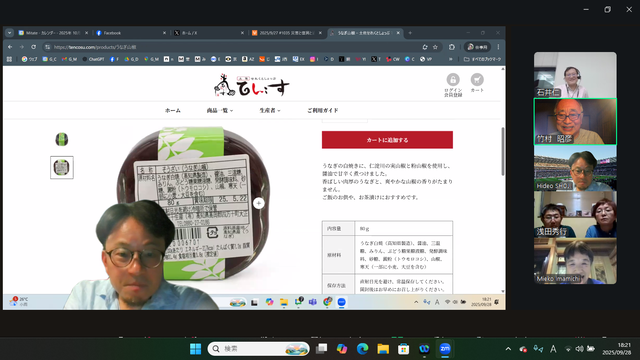Select 浅田秀行 participant video tile
640x360 pixels.
(x=575, y=215)
